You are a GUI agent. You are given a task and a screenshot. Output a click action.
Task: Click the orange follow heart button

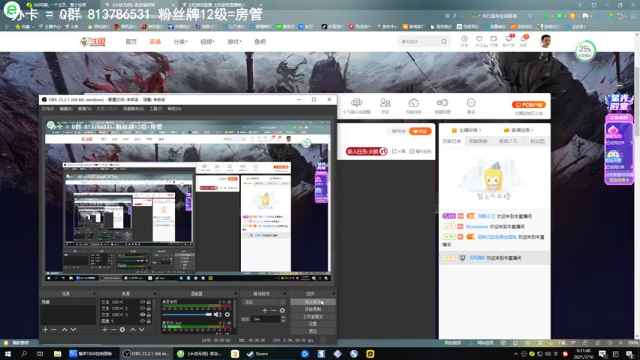pos(420,131)
